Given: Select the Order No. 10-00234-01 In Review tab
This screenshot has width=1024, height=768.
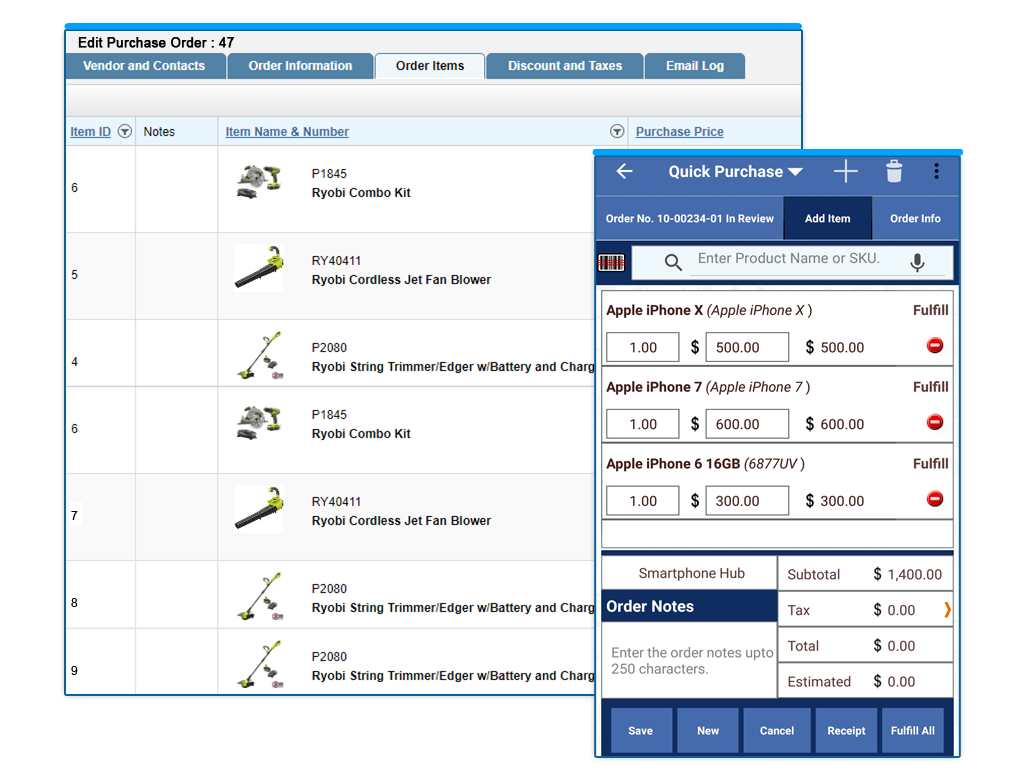Looking at the screenshot, I should click(x=690, y=219).
